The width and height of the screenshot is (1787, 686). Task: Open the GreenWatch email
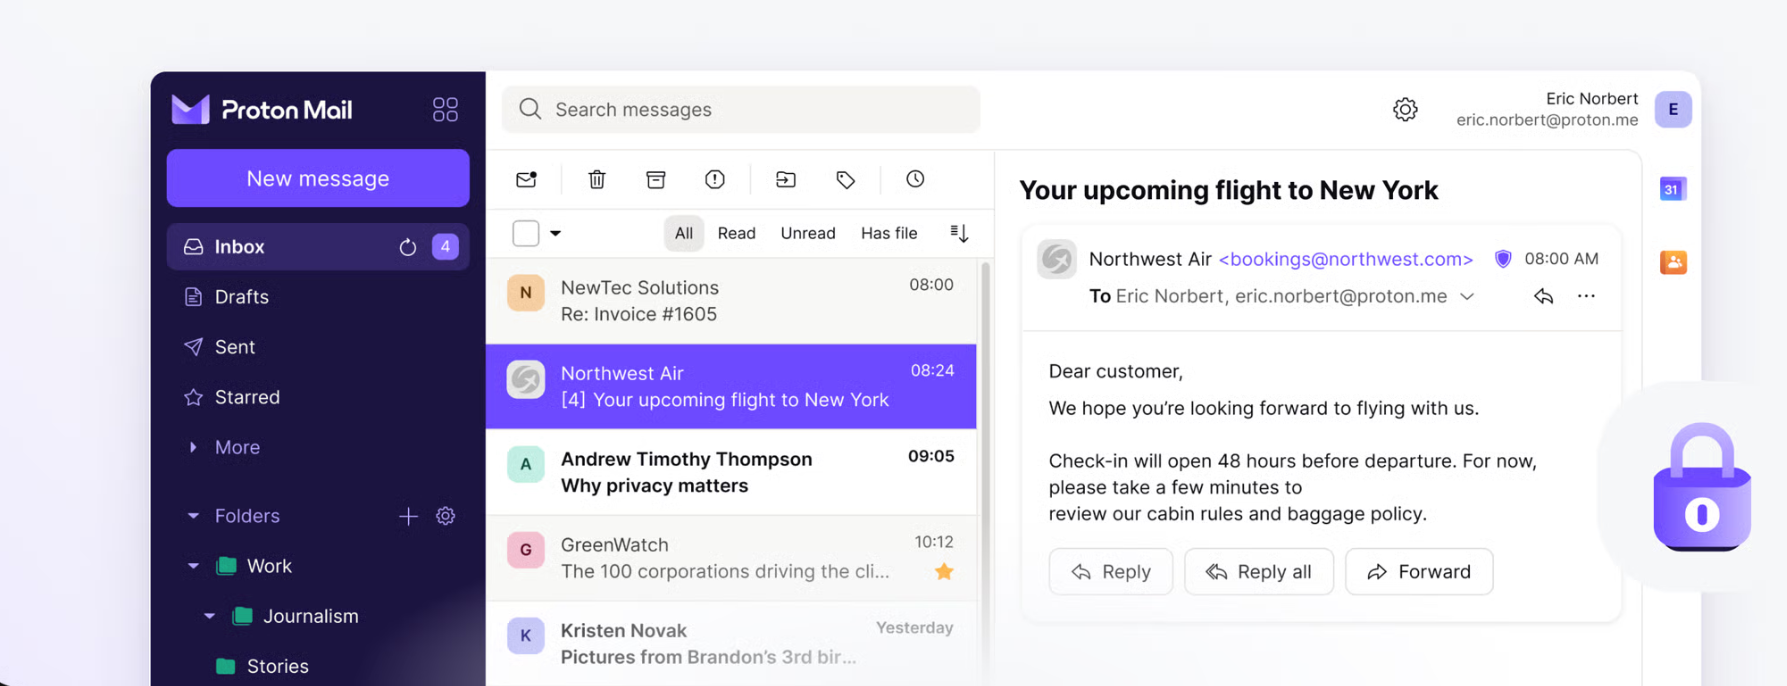point(731,558)
